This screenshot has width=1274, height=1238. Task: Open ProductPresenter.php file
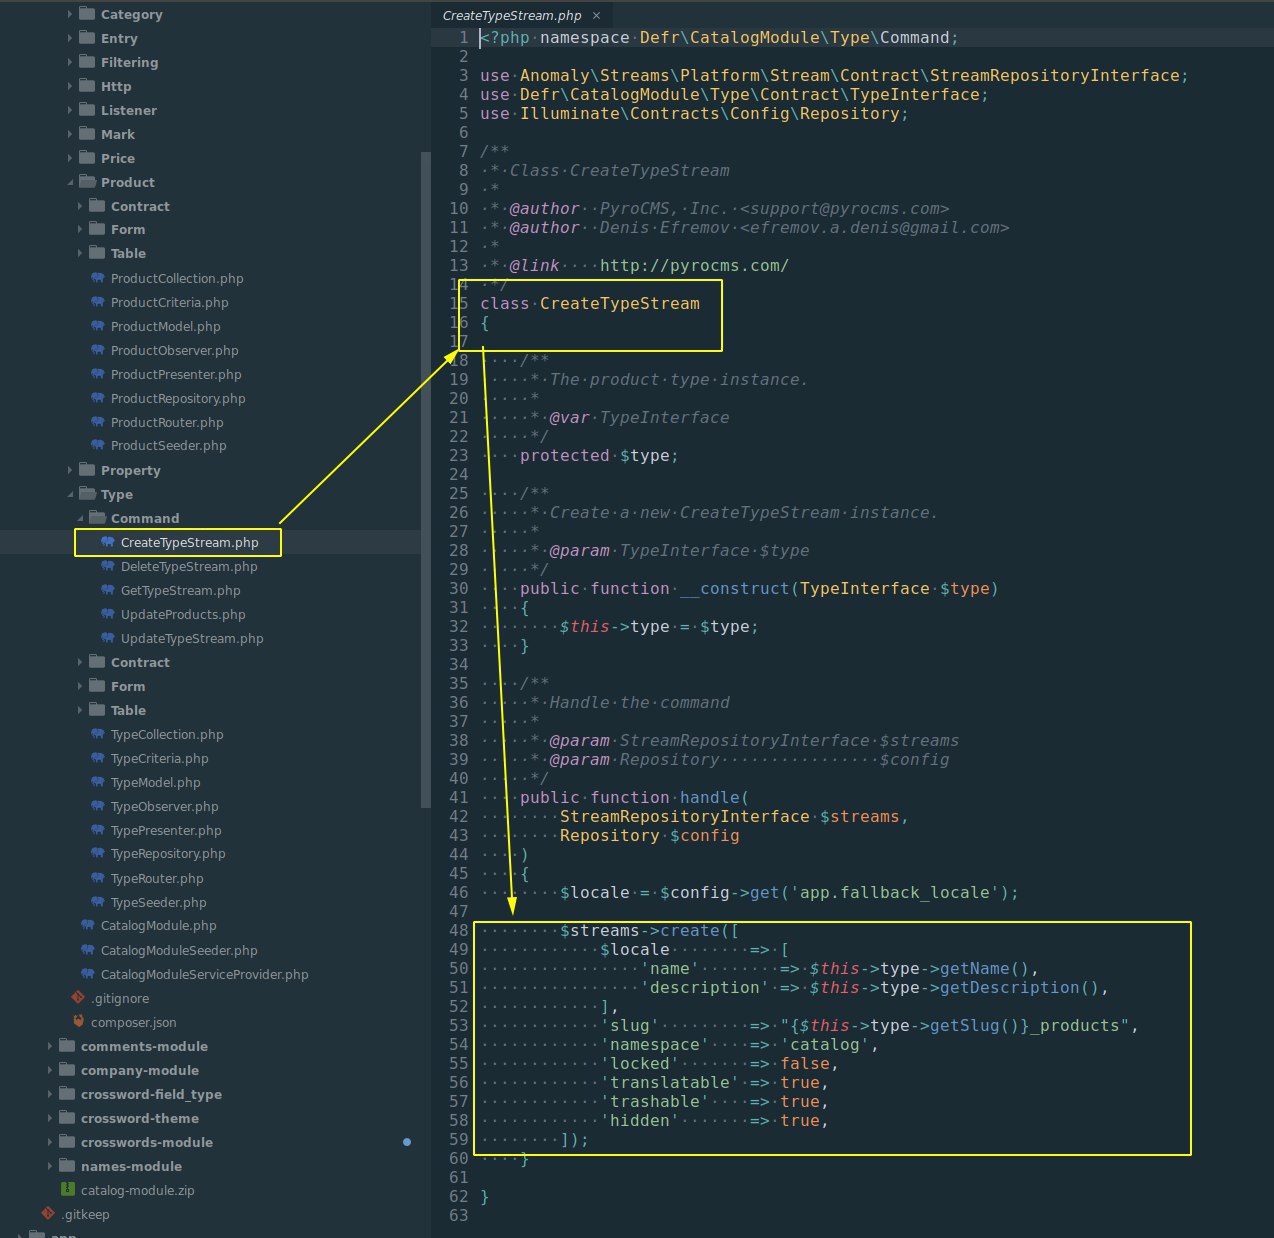[176, 374]
